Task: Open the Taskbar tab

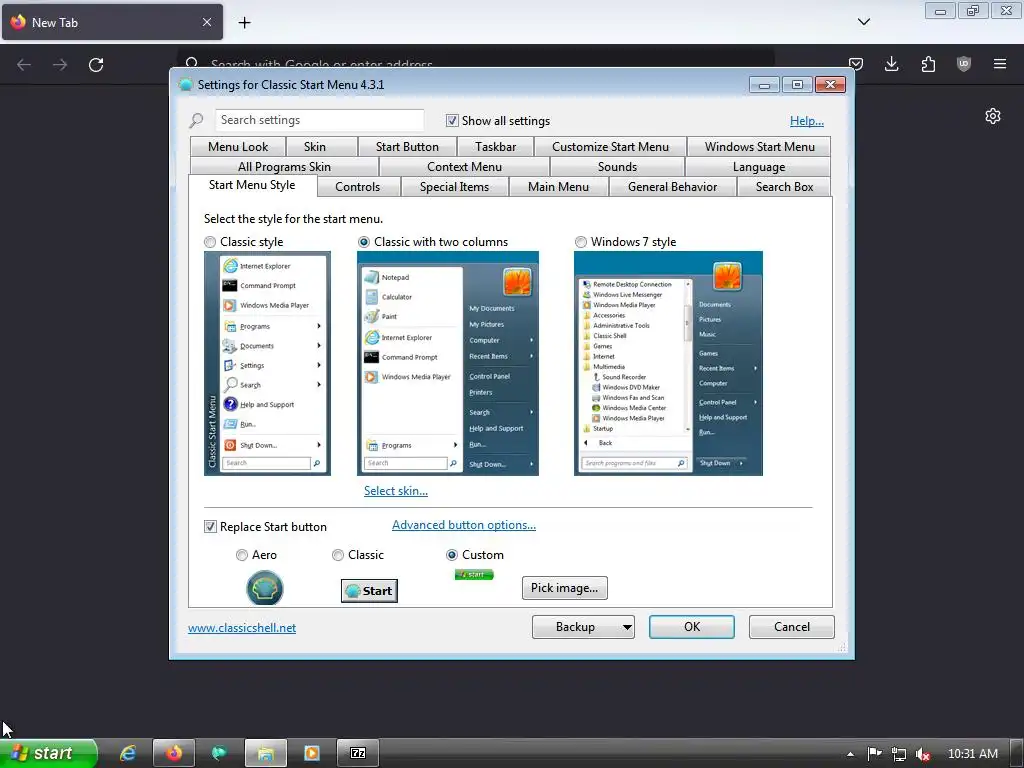Action: pos(496,147)
